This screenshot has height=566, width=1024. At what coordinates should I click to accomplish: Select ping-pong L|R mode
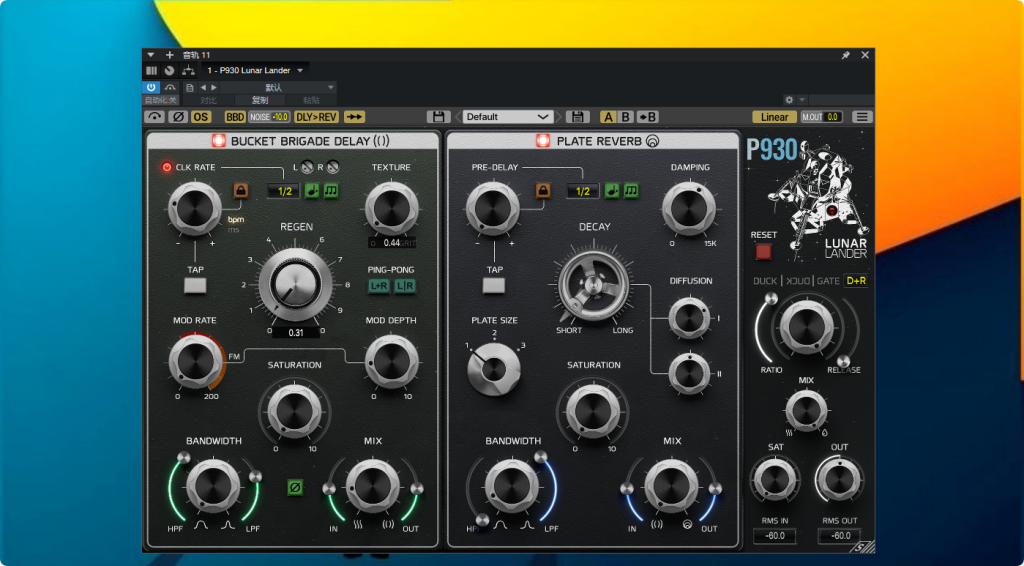pyautogui.click(x=405, y=286)
